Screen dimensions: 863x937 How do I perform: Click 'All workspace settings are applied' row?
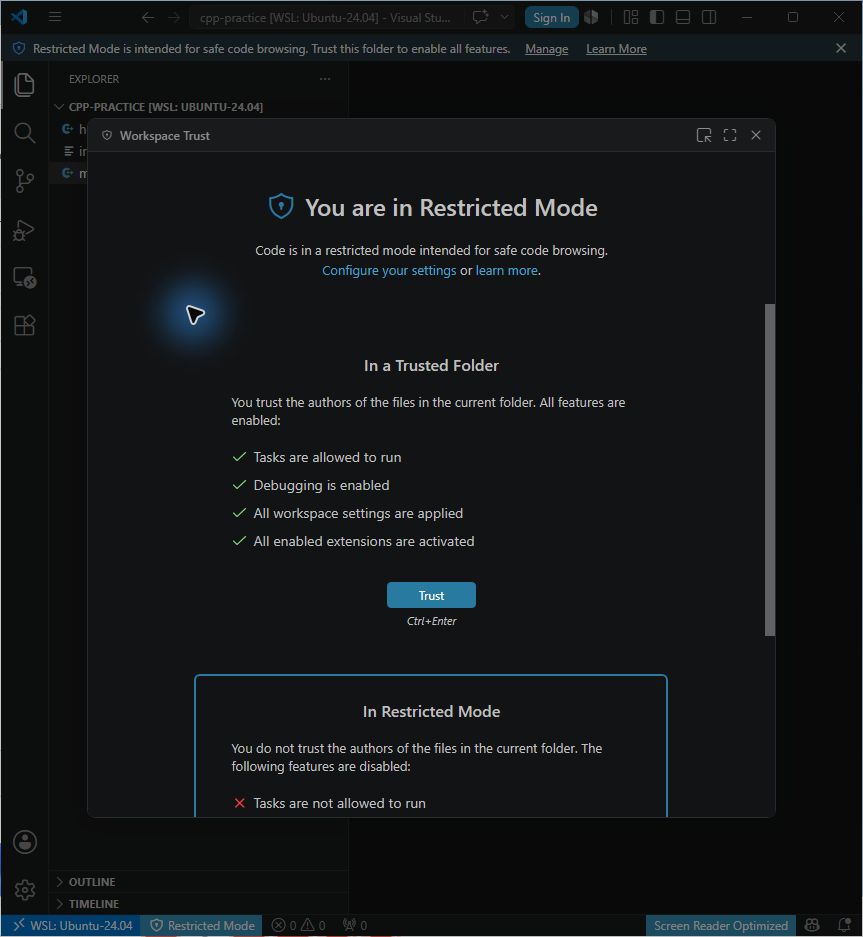347,513
